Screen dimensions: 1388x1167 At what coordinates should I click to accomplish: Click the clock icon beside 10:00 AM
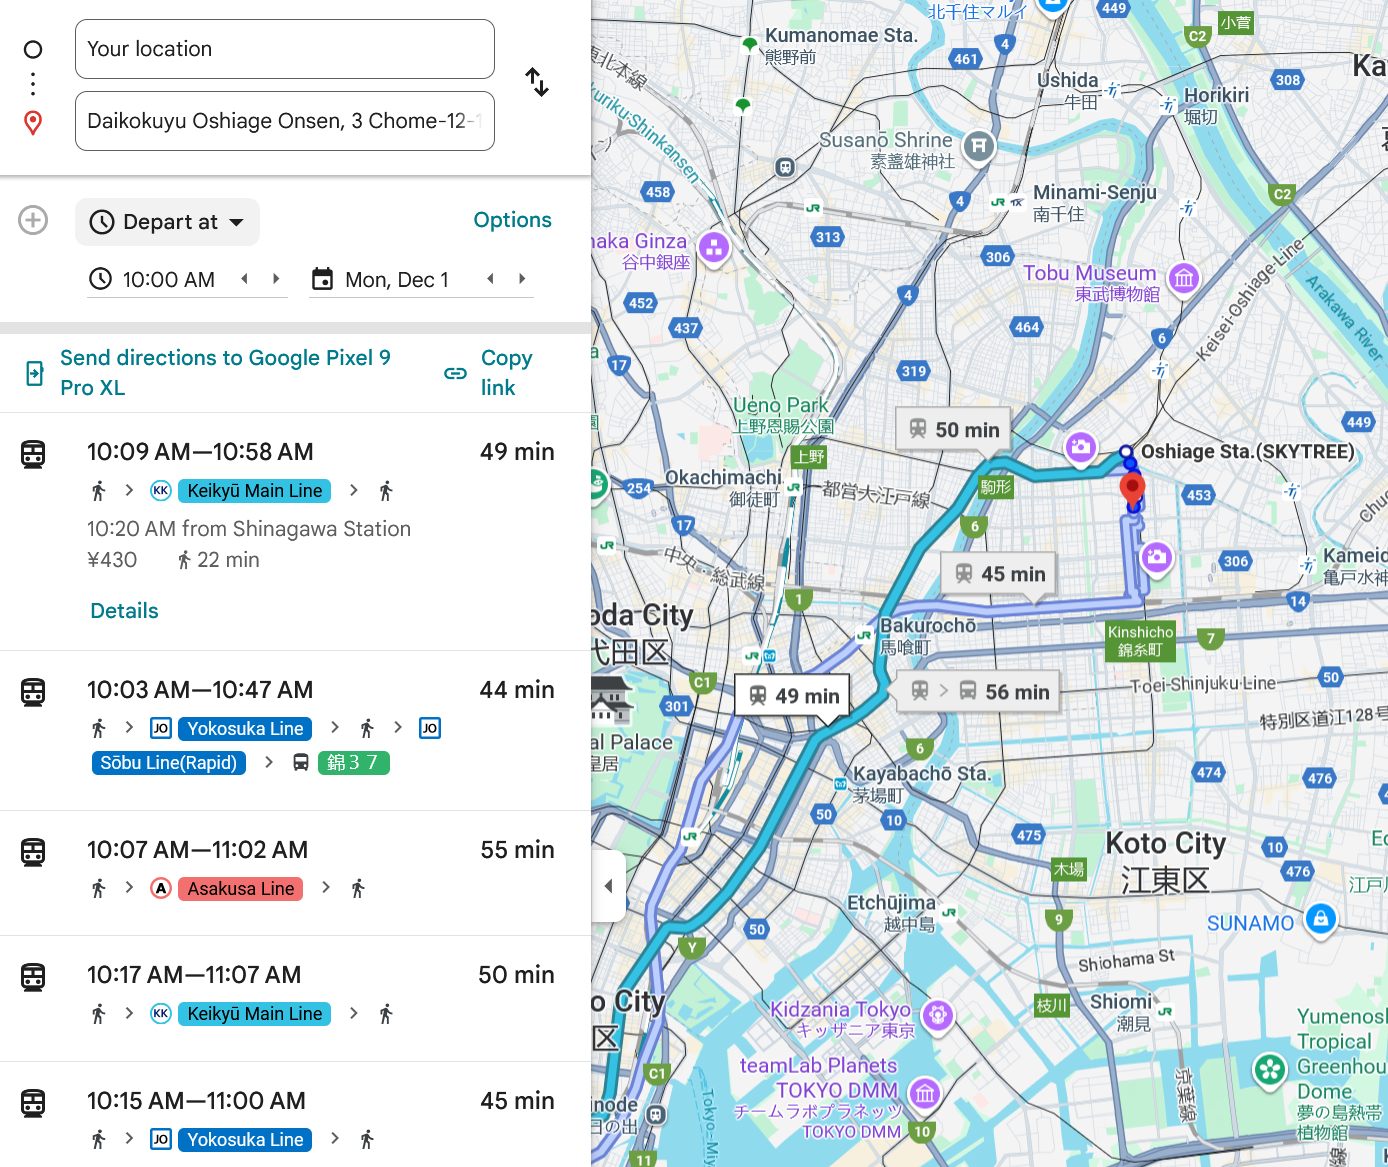coord(100,279)
